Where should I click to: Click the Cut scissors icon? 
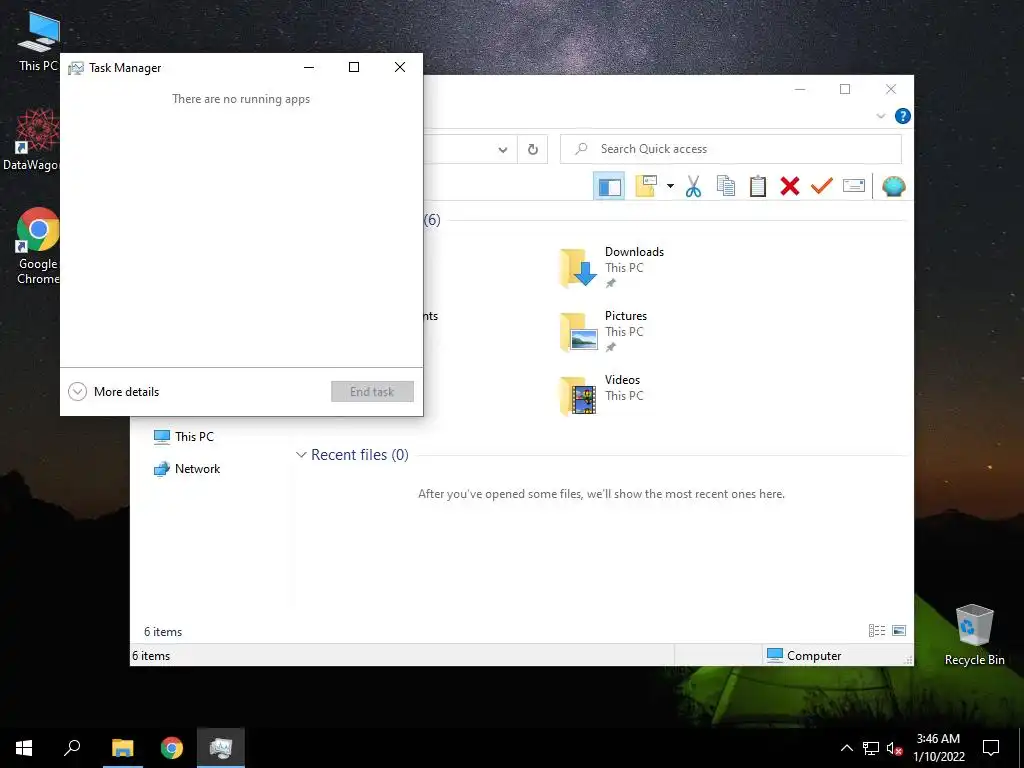693,186
